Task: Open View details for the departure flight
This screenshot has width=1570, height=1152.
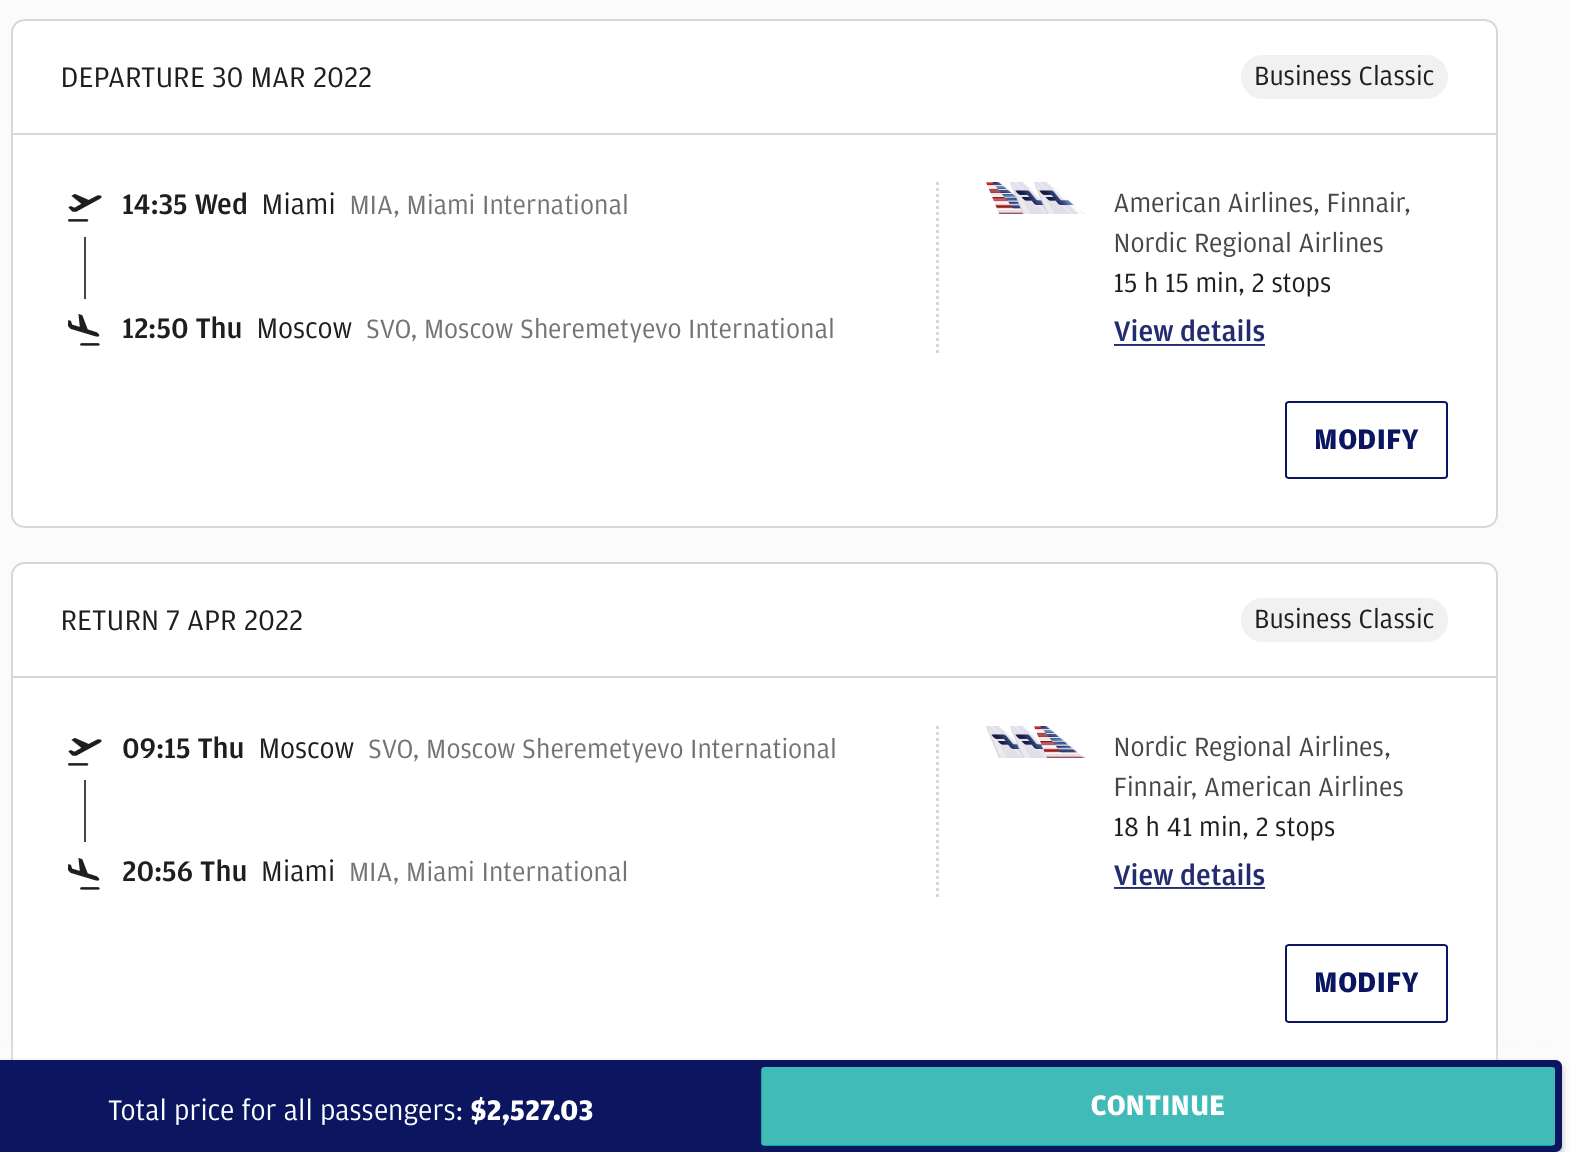Action: (1189, 331)
